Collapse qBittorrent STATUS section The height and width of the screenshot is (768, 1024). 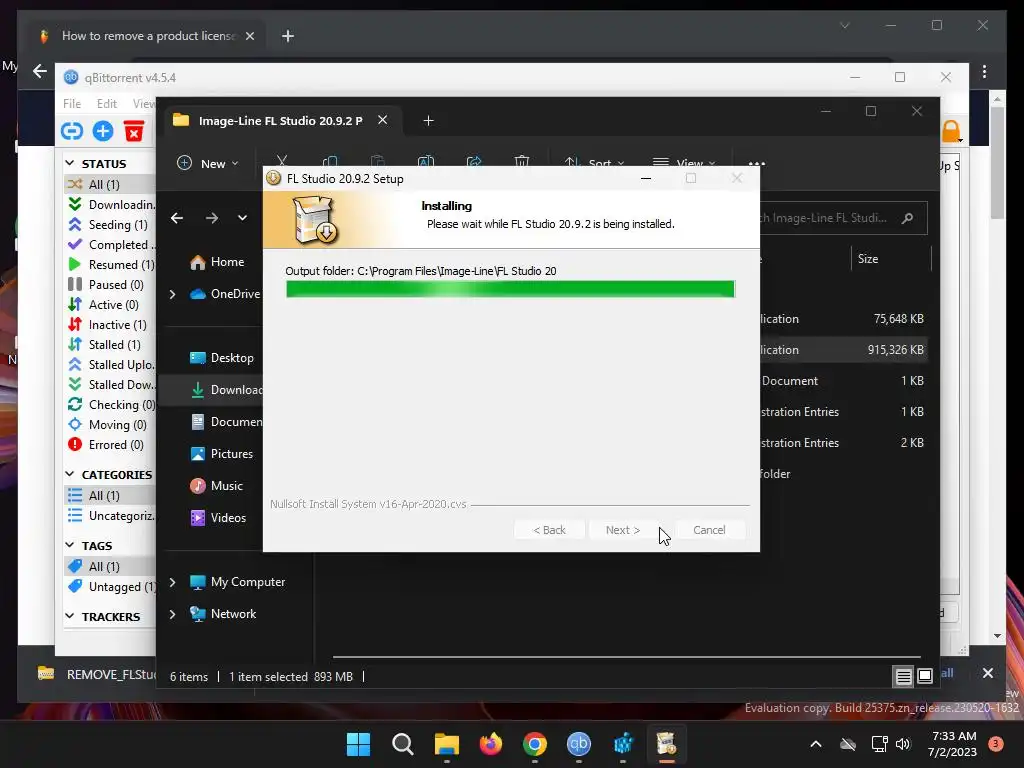click(x=70, y=163)
